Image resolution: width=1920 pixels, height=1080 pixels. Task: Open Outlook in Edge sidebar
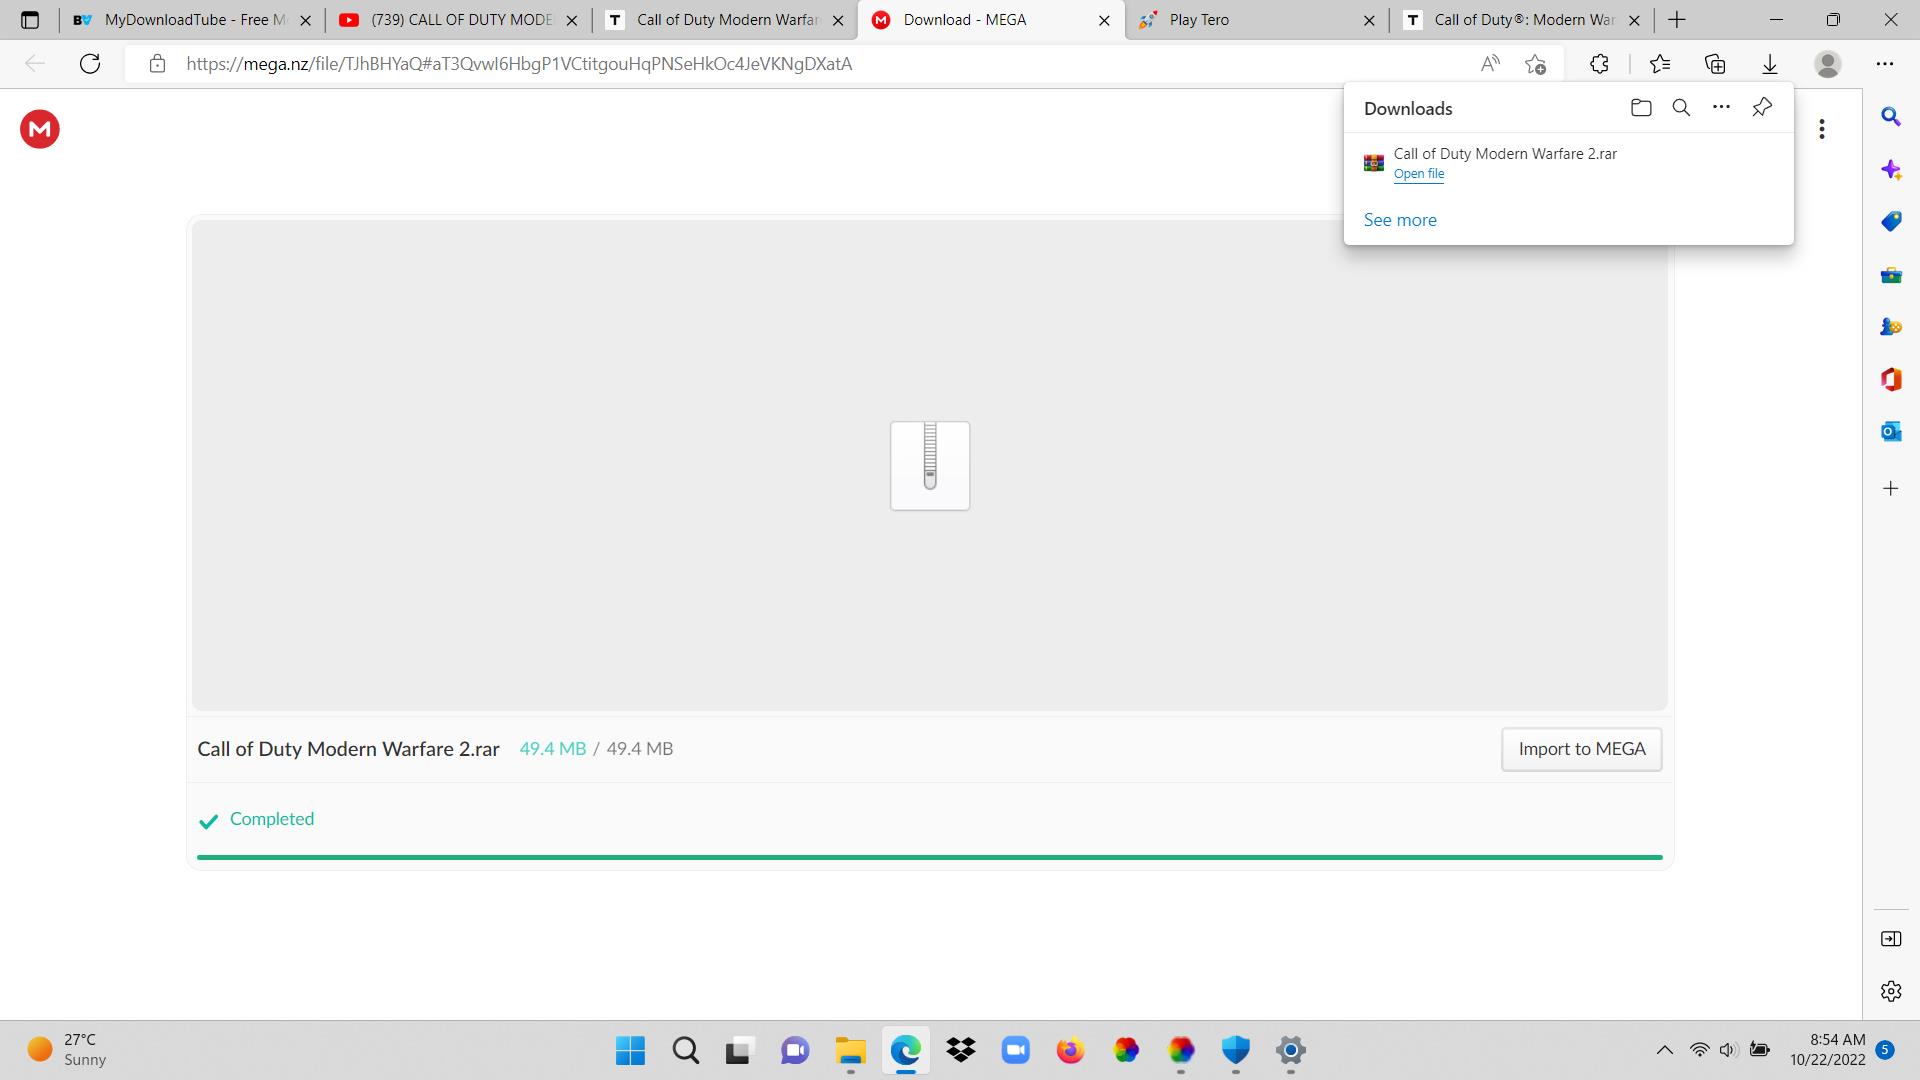(x=1890, y=432)
